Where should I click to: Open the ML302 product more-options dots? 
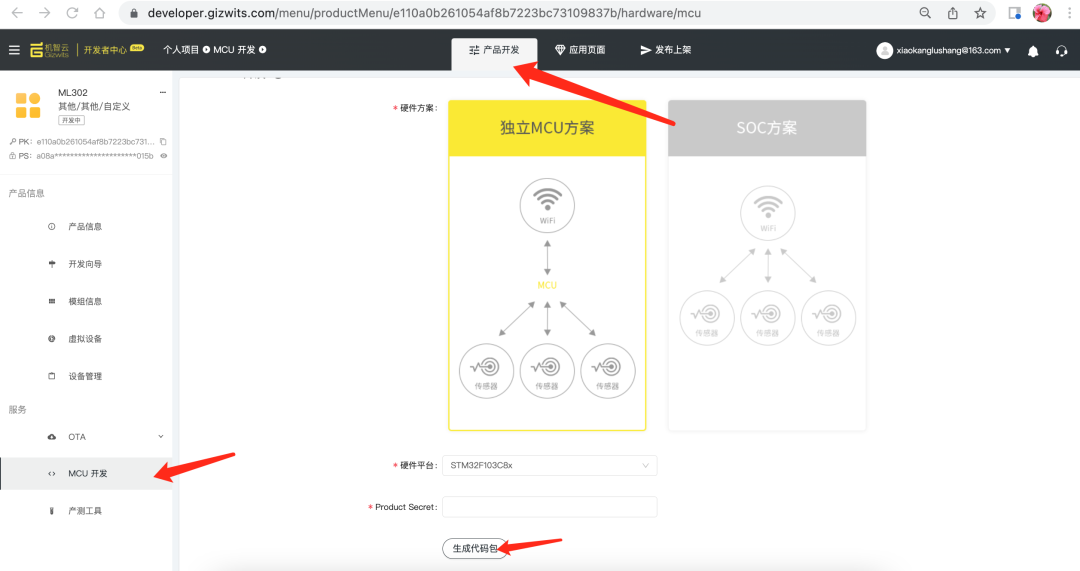(x=163, y=92)
